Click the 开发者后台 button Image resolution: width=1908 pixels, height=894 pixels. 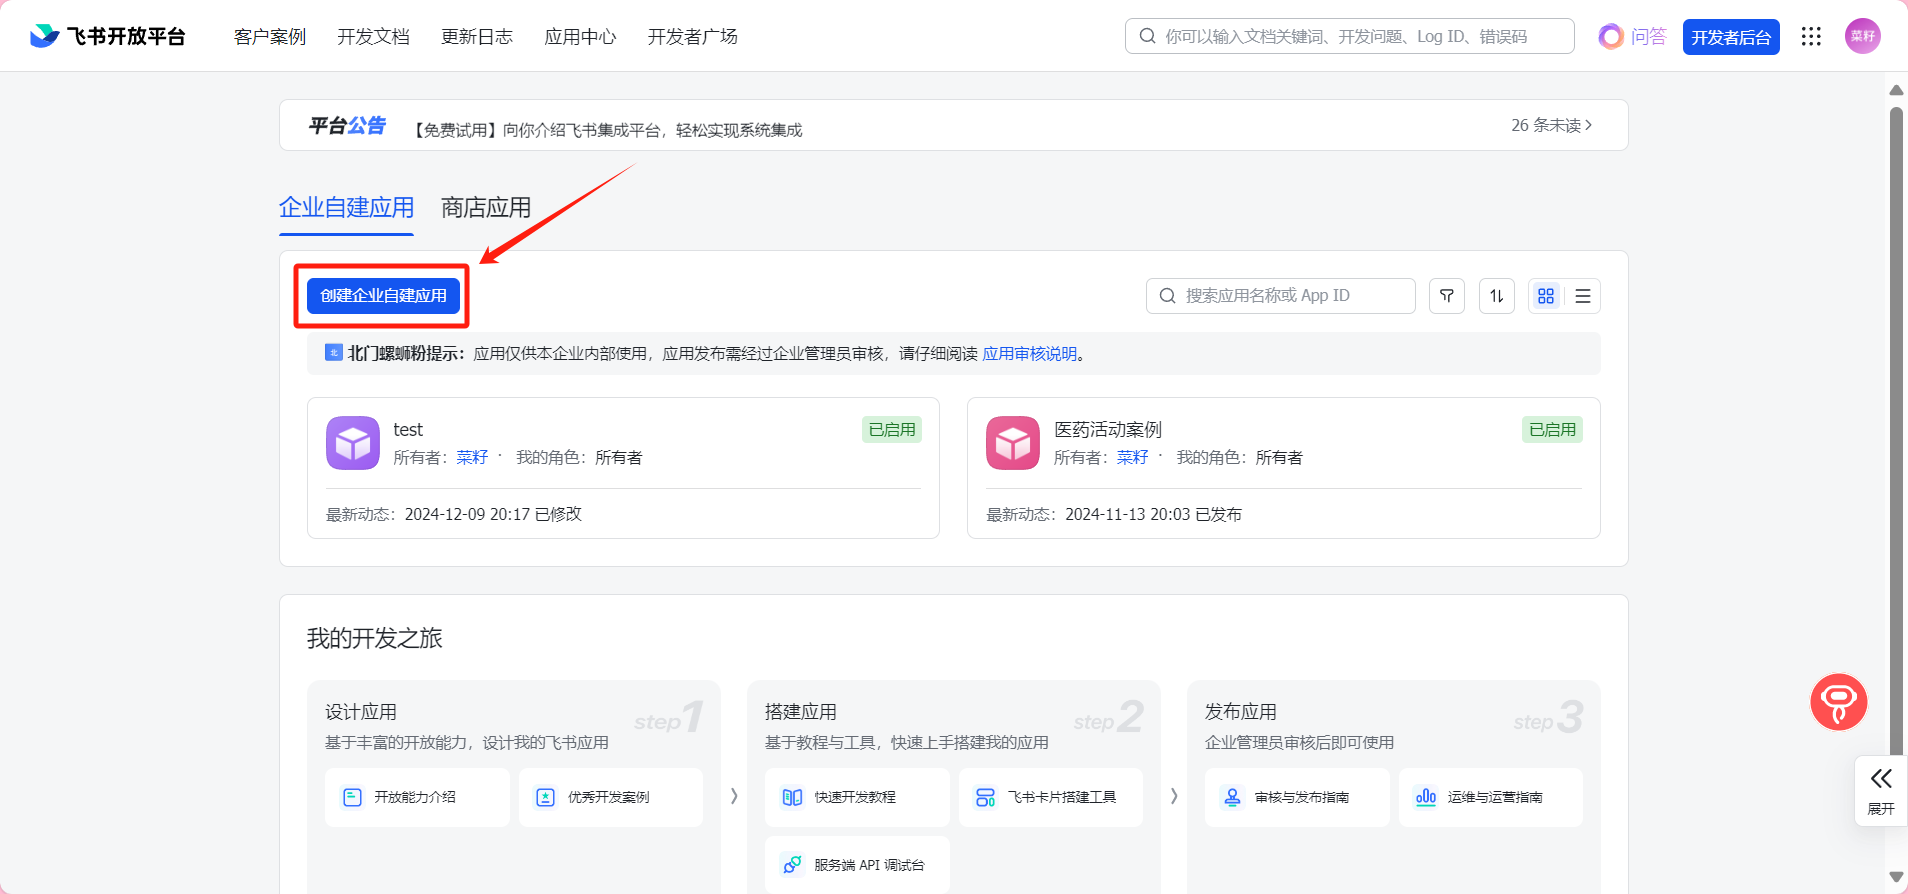1730,37
